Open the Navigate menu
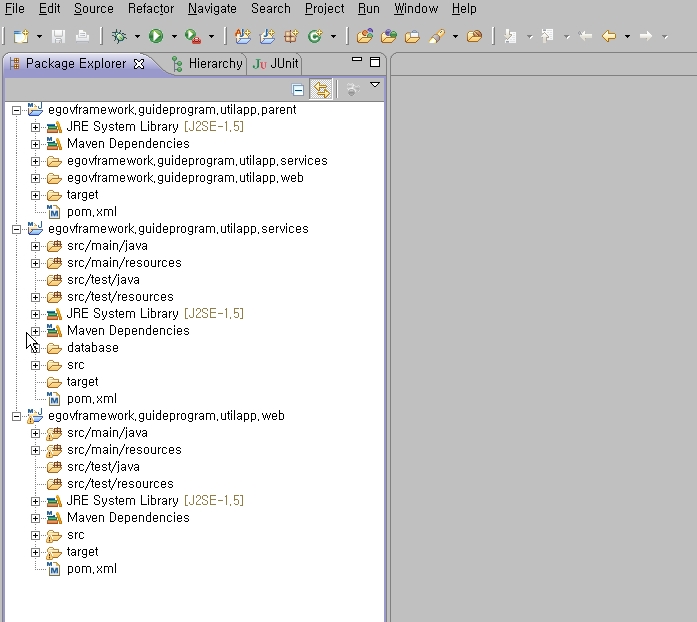This screenshot has width=697, height=622. (212, 9)
